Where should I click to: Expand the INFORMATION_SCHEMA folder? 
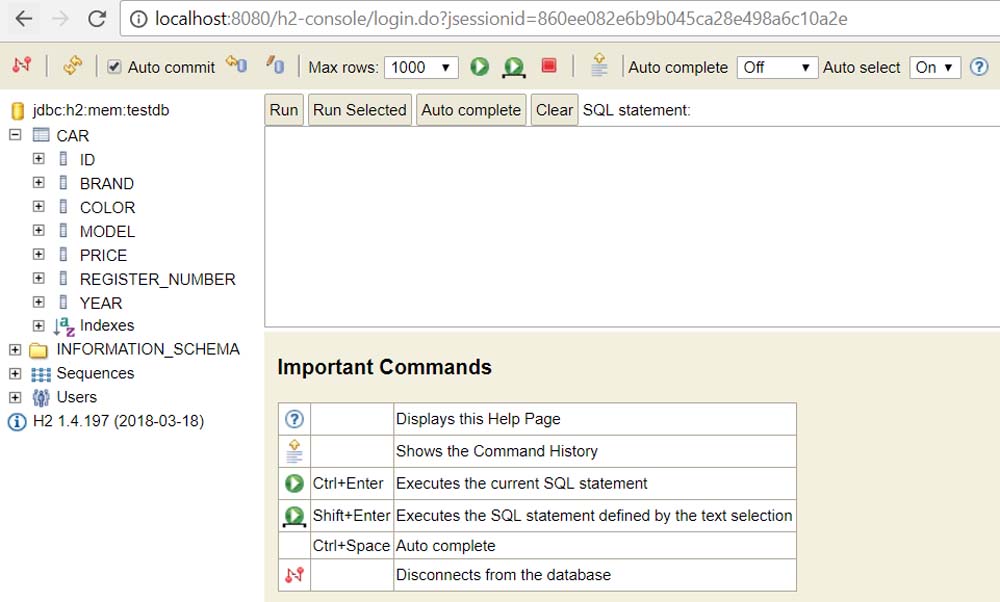point(15,349)
